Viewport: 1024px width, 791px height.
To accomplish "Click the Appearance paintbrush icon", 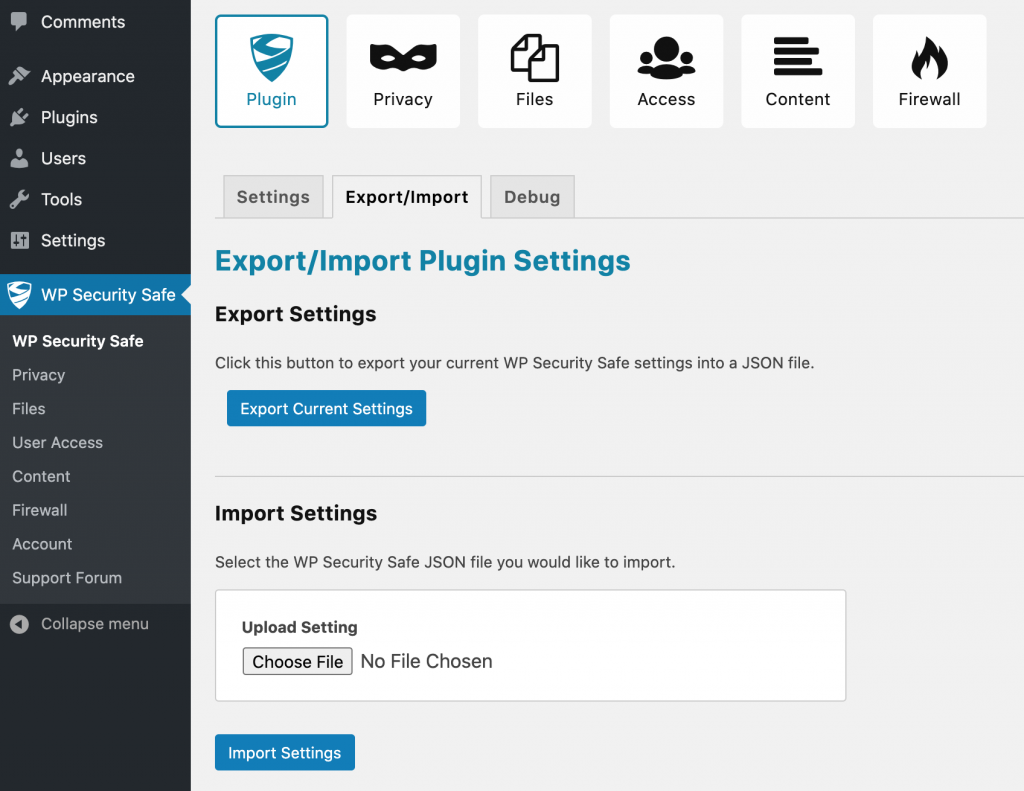I will [x=20, y=76].
